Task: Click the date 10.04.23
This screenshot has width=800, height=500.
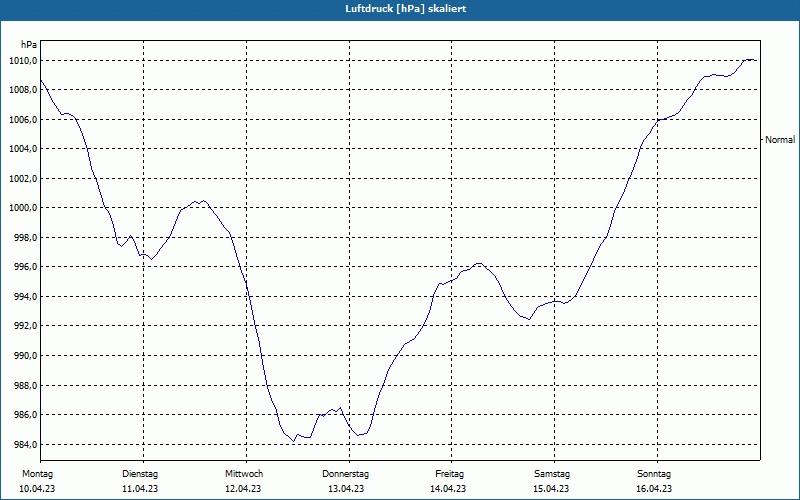Action: pos(37,489)
